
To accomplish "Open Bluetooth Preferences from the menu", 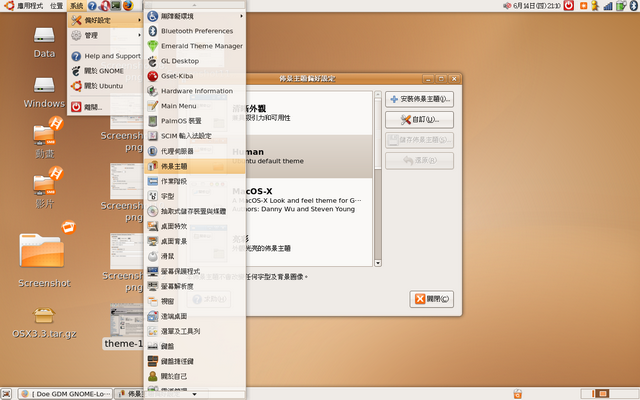I will [195, 31].
